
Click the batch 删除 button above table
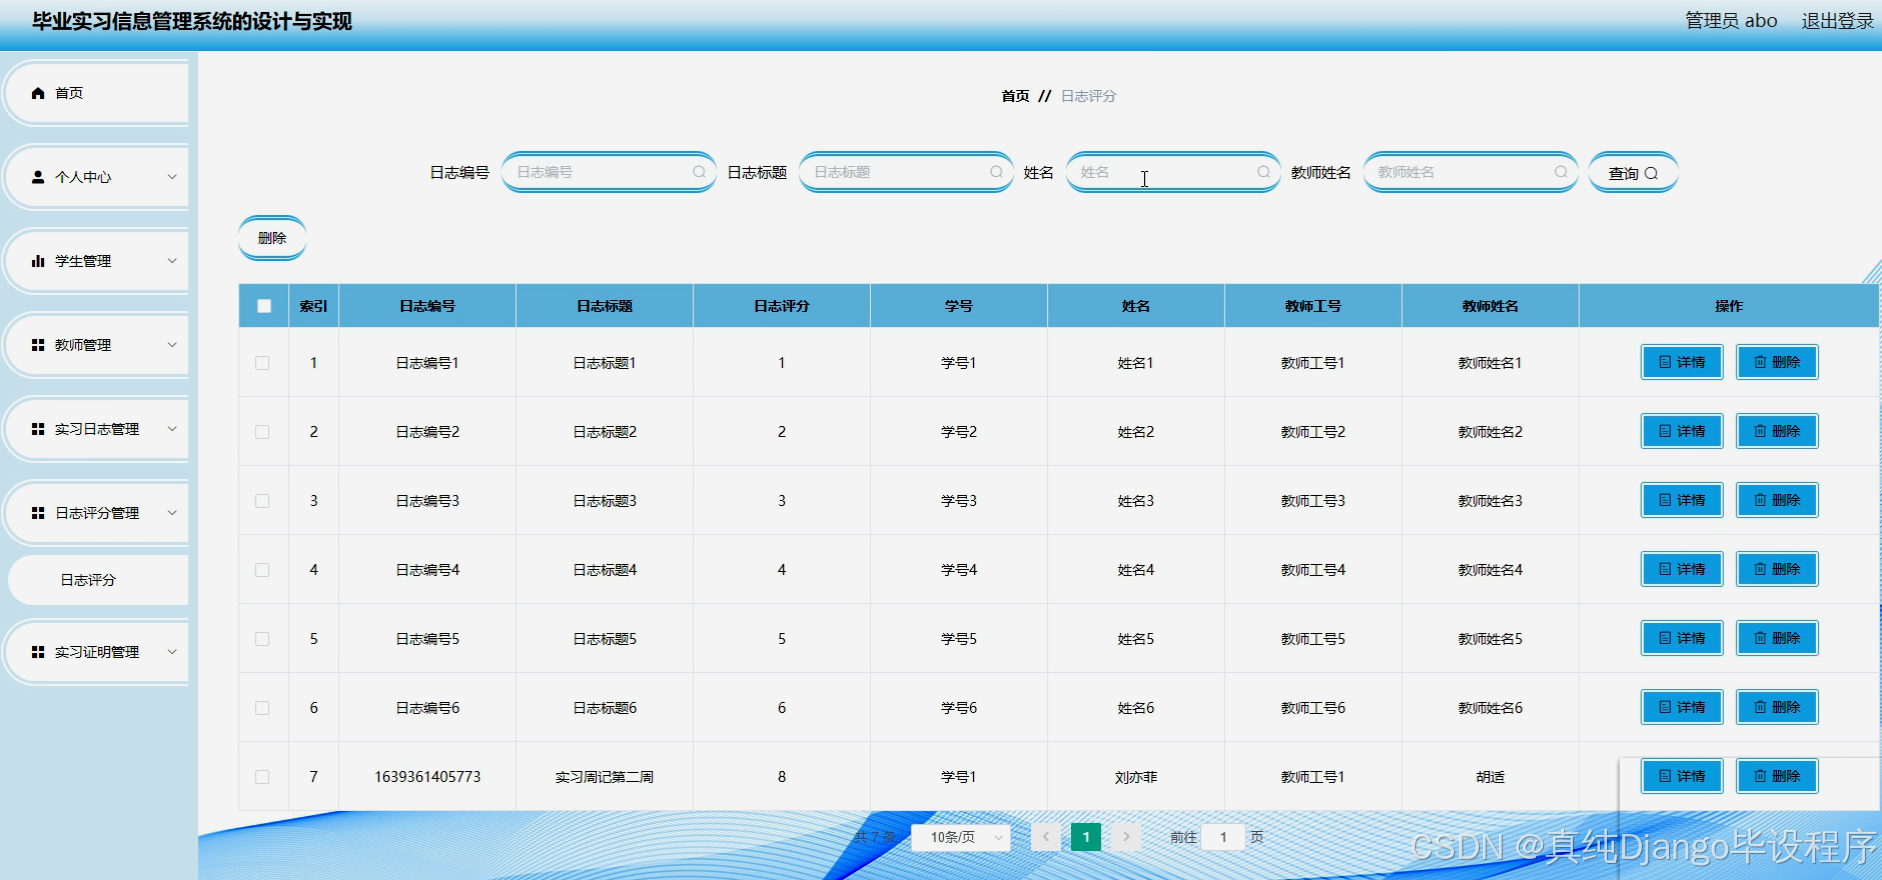point(272,238)
